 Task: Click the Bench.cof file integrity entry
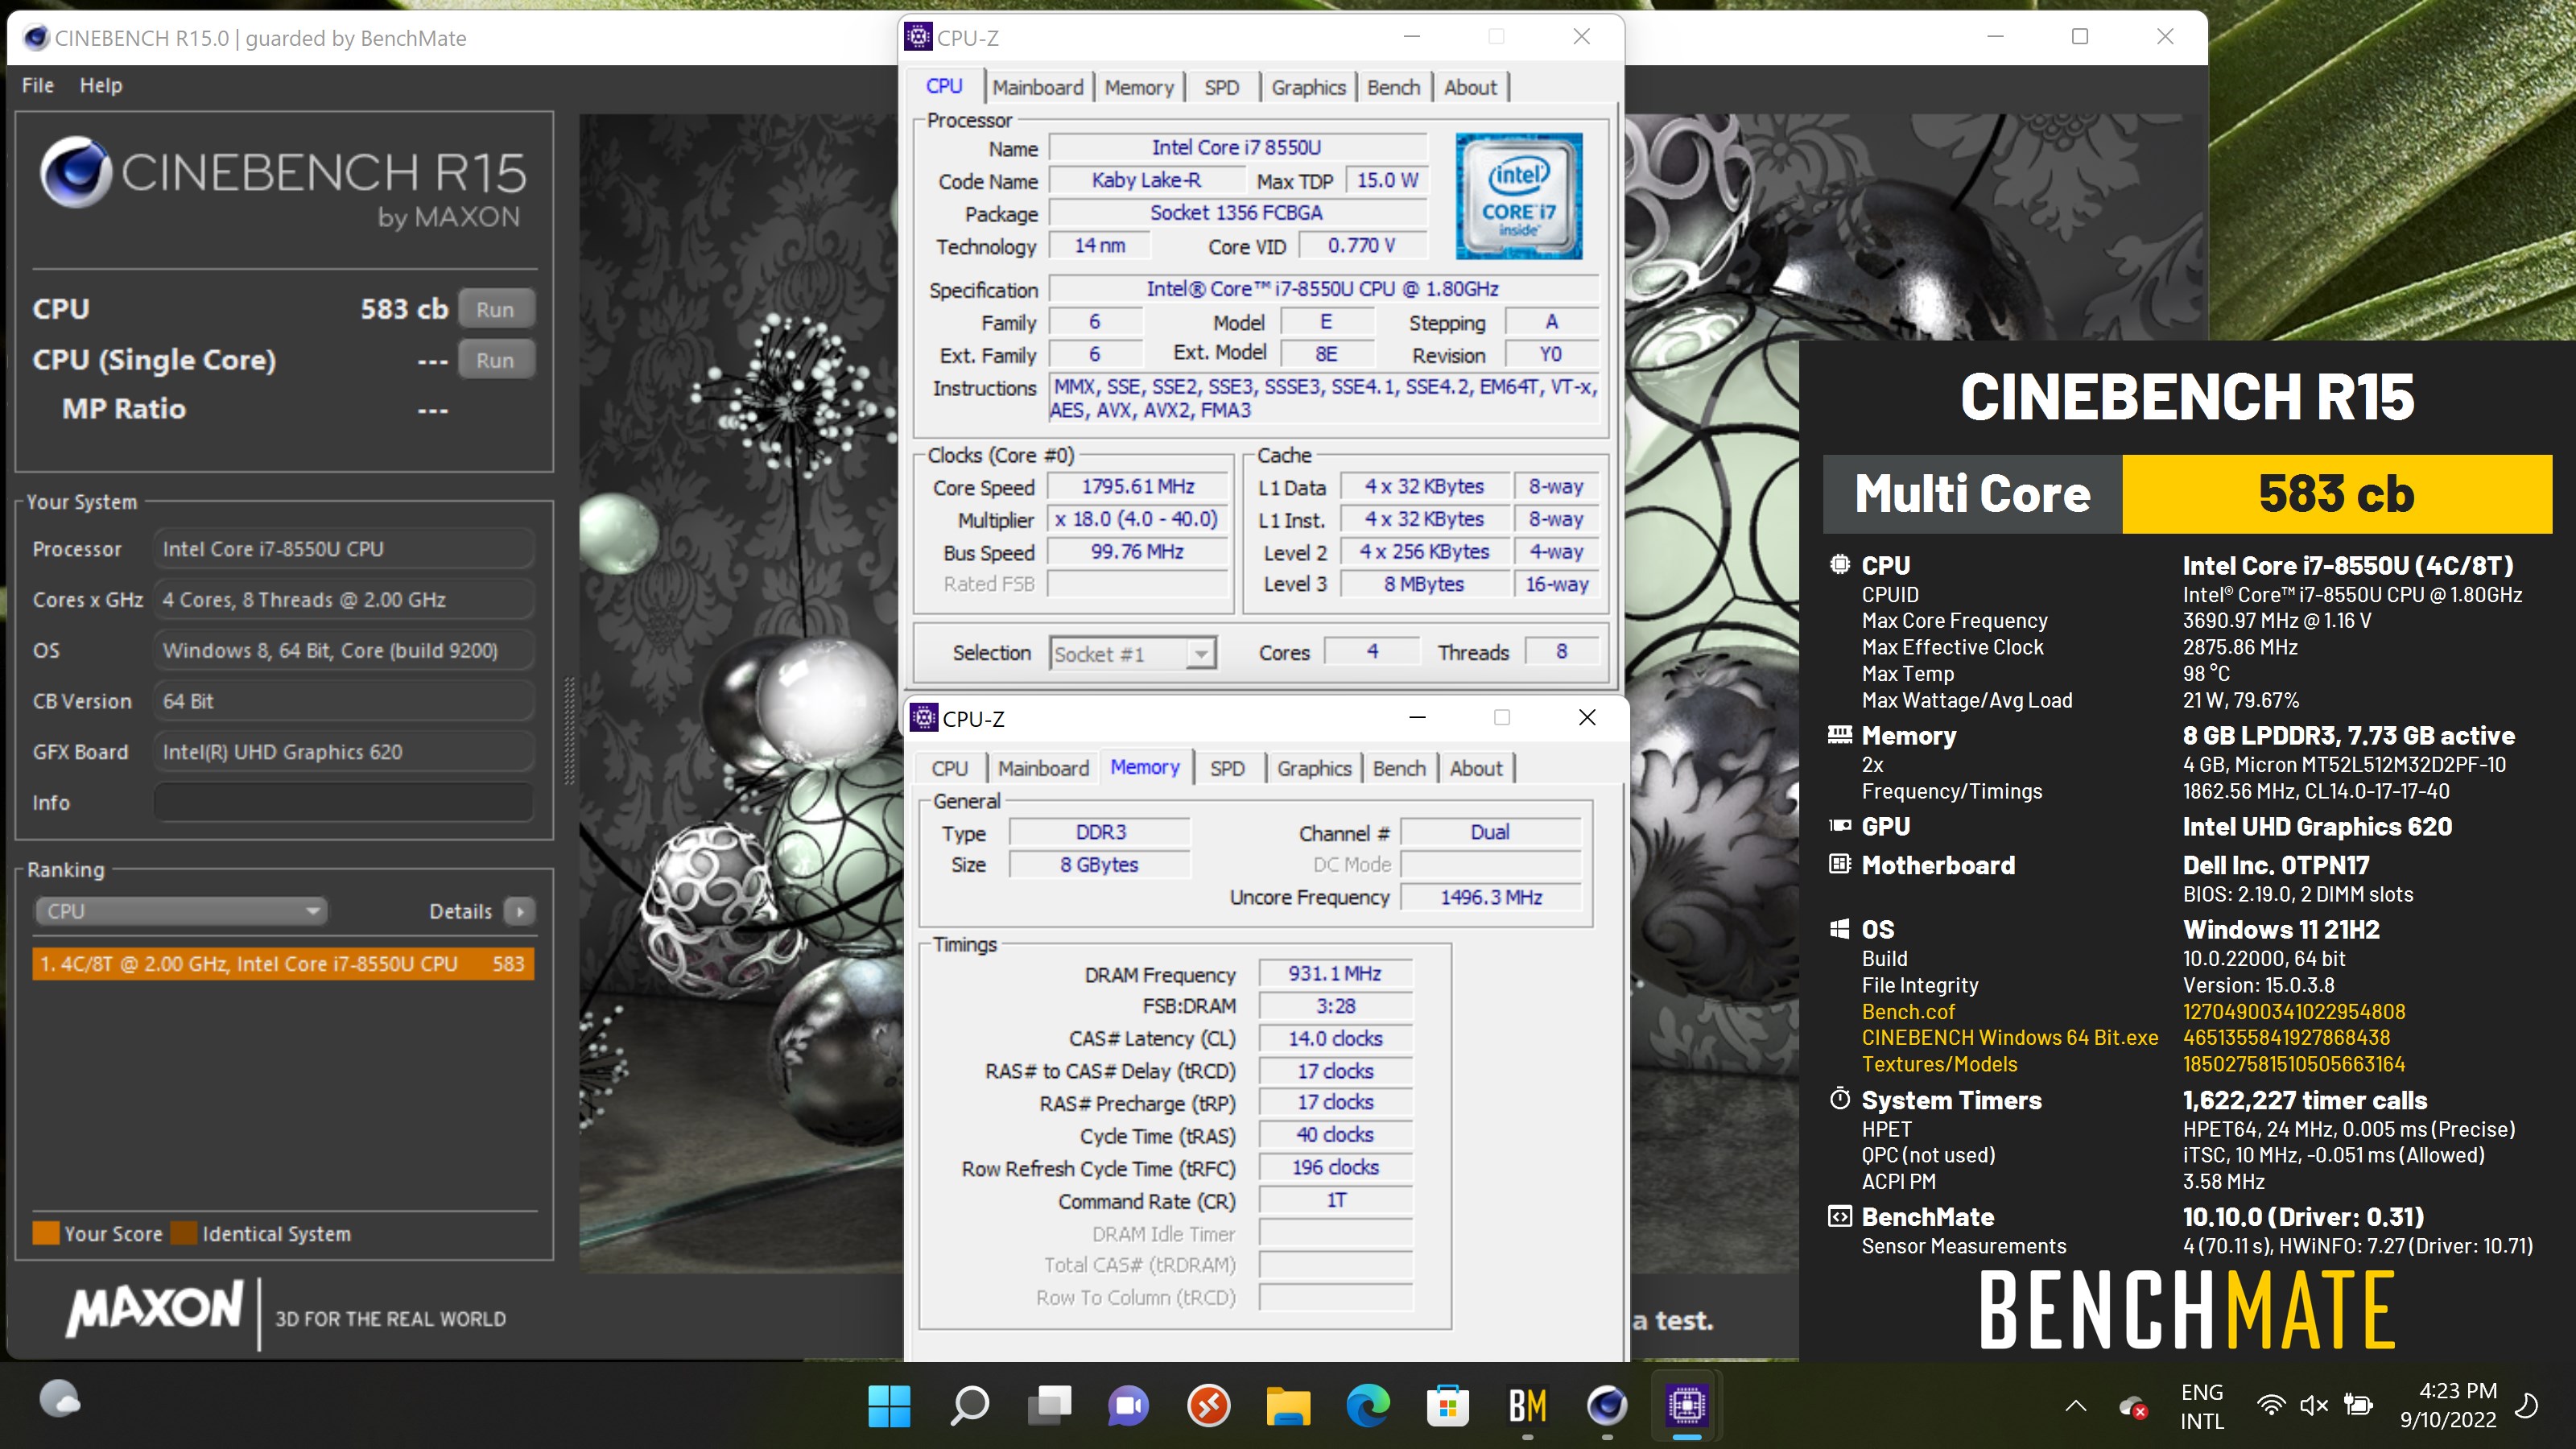1908,1011
